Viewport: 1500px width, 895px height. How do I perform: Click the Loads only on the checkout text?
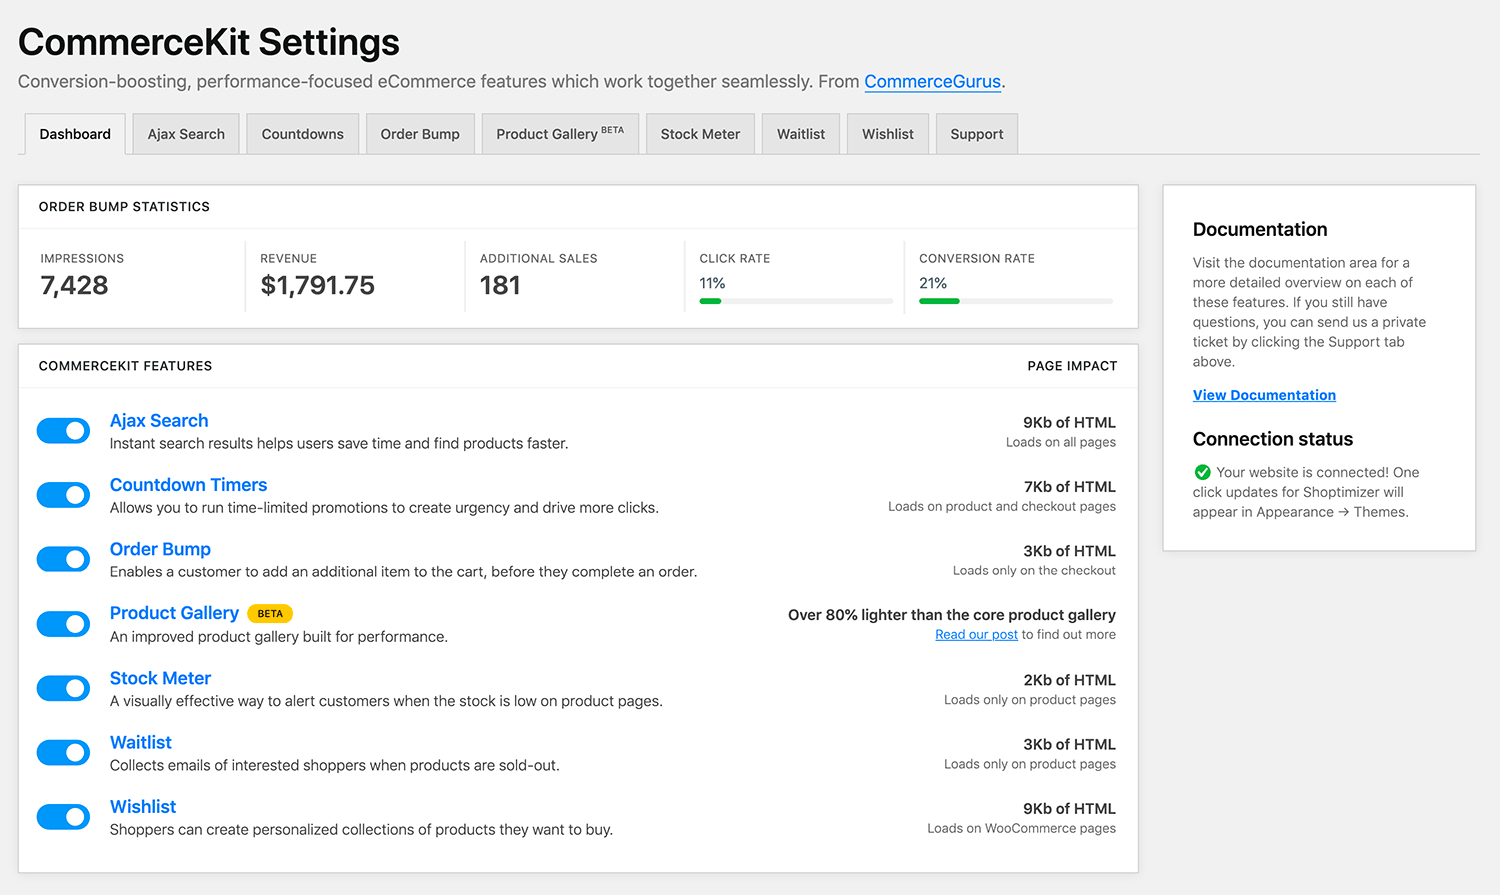(x=1034, y=571)
